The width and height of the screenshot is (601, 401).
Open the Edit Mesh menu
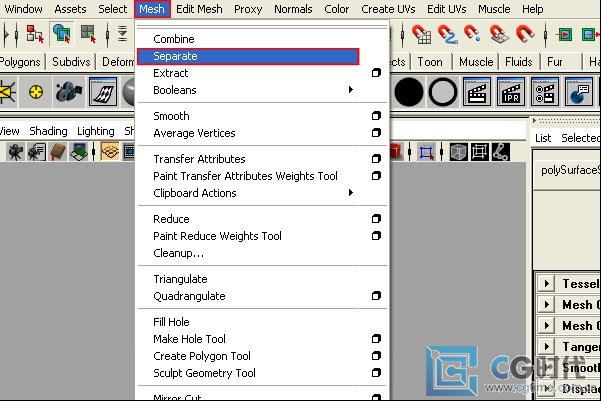click(199, 9)
